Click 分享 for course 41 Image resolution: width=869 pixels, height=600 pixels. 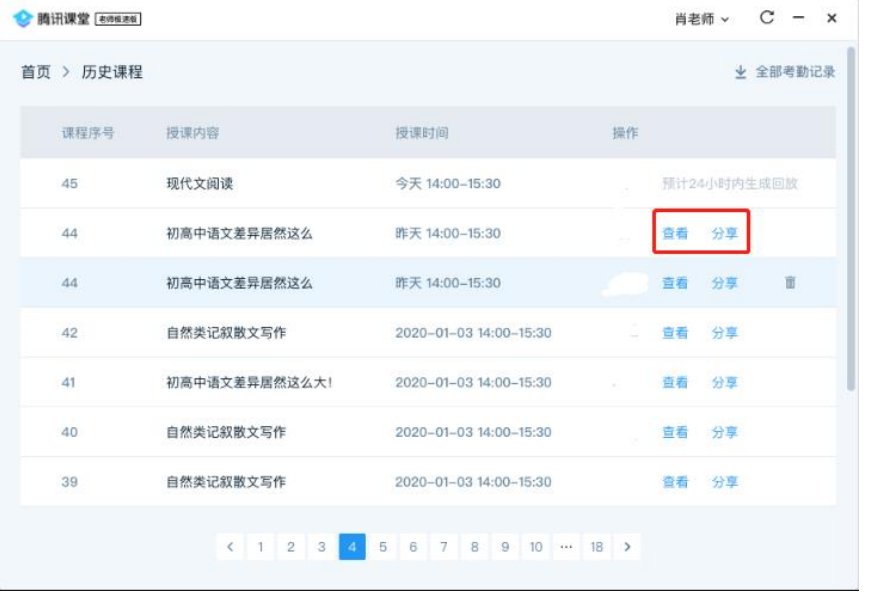pos(724,382)
